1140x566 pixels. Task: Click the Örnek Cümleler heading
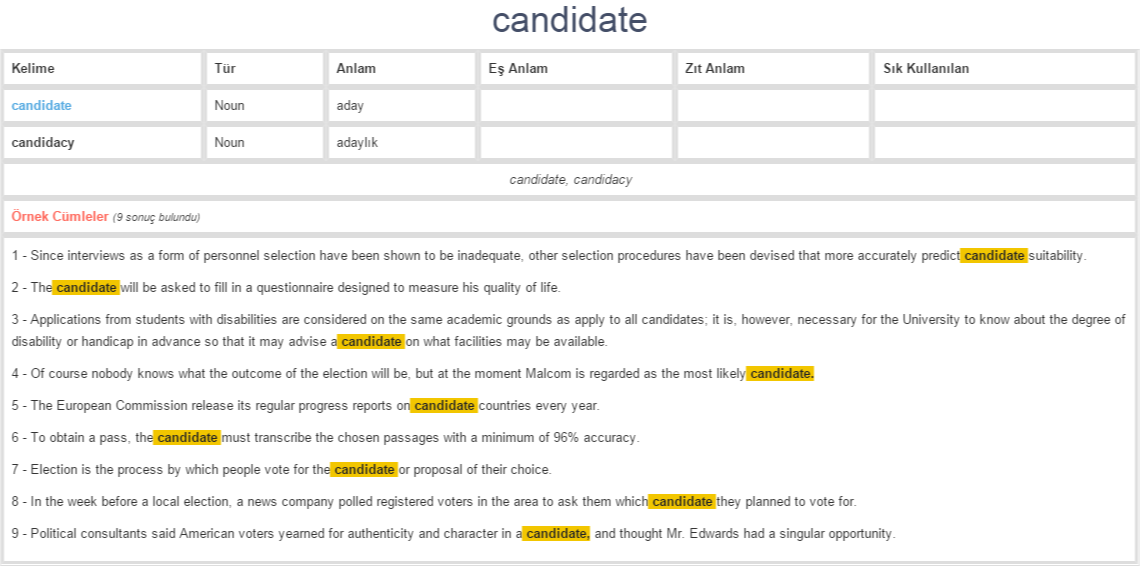(x=59, y=216)
